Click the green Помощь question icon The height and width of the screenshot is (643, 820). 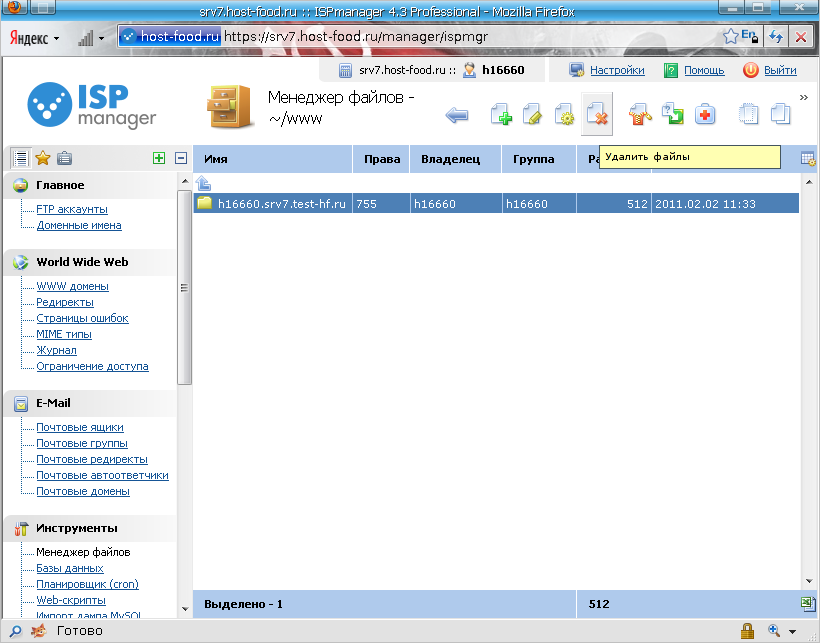(670, 70)
